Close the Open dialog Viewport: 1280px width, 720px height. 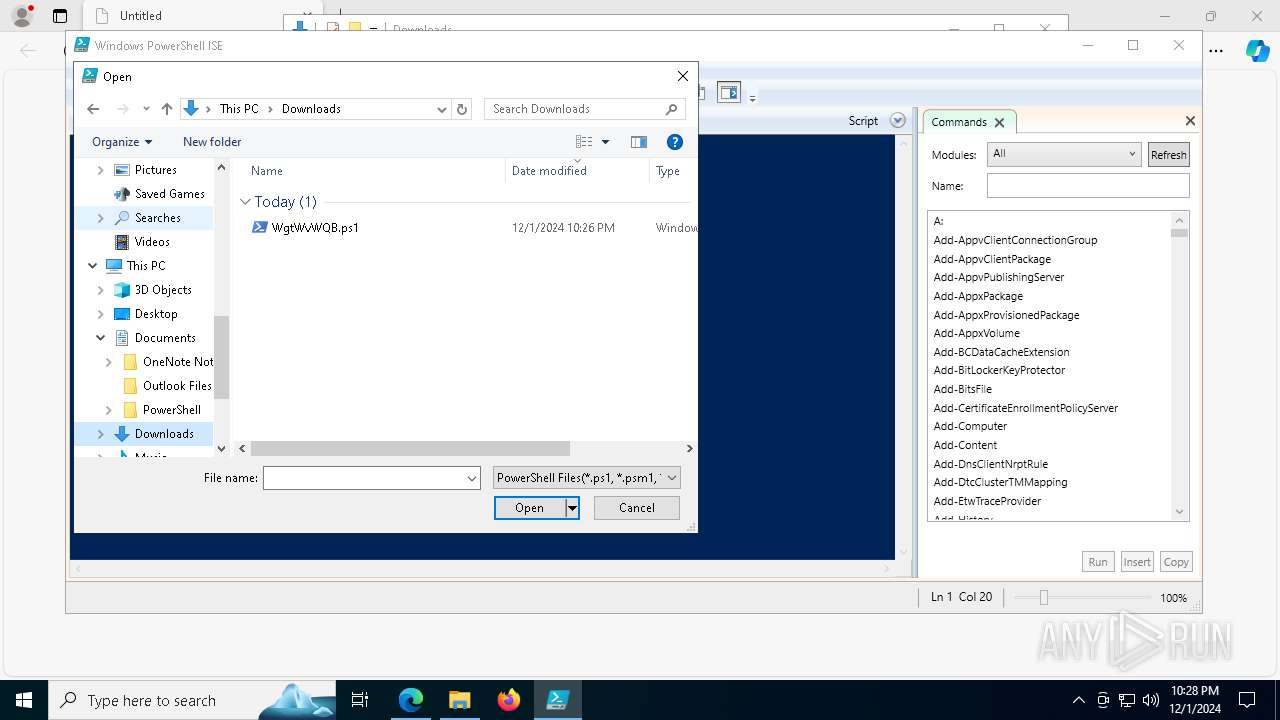683,76
